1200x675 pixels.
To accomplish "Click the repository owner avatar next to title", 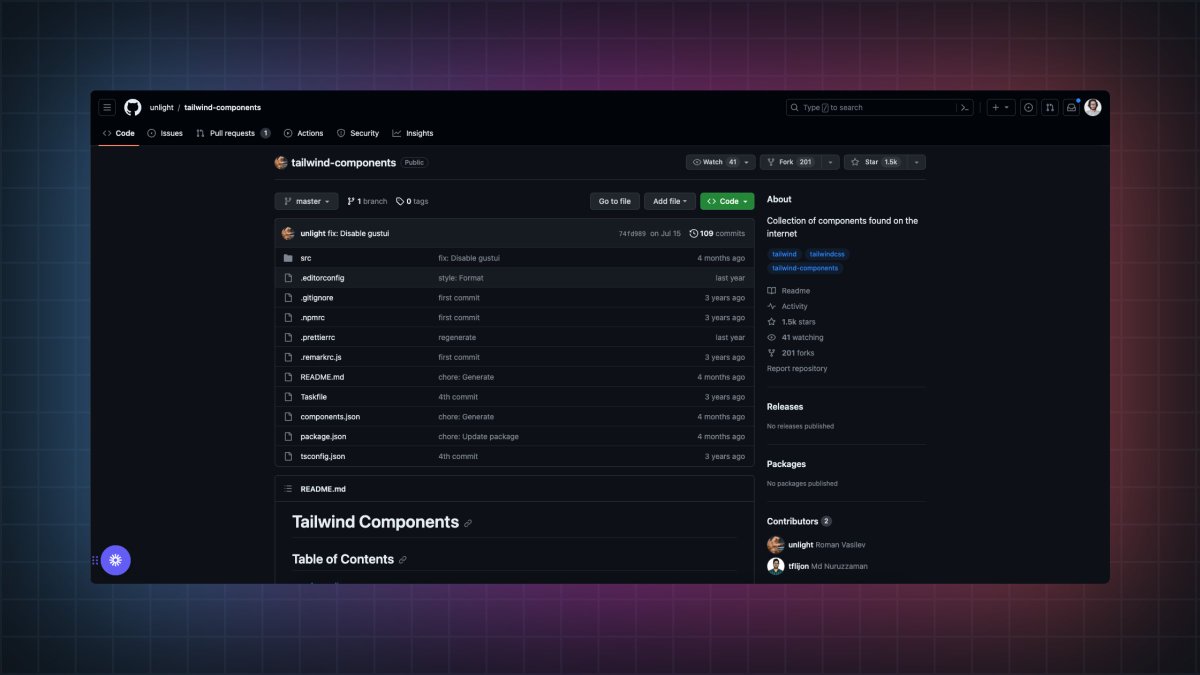I will 281,162.
